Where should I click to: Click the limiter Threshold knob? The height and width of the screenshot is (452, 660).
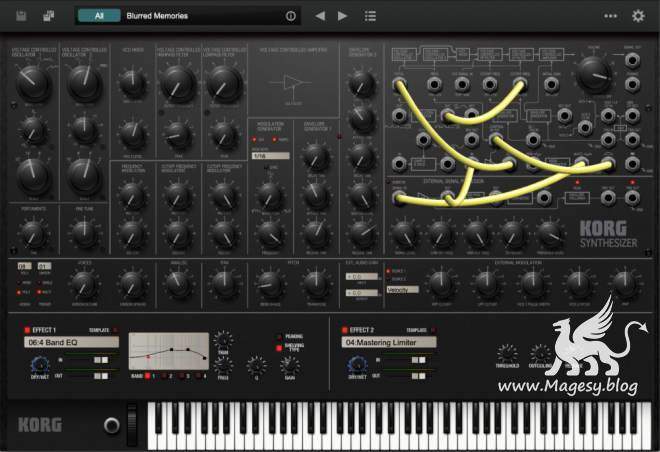click(507, 354)
